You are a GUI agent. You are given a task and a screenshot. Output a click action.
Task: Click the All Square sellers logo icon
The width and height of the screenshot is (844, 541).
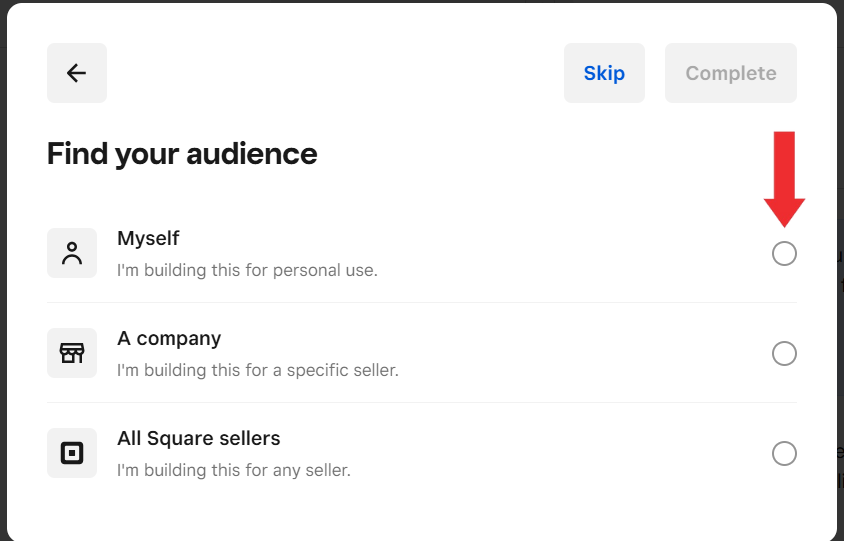(x=72, y=453)
